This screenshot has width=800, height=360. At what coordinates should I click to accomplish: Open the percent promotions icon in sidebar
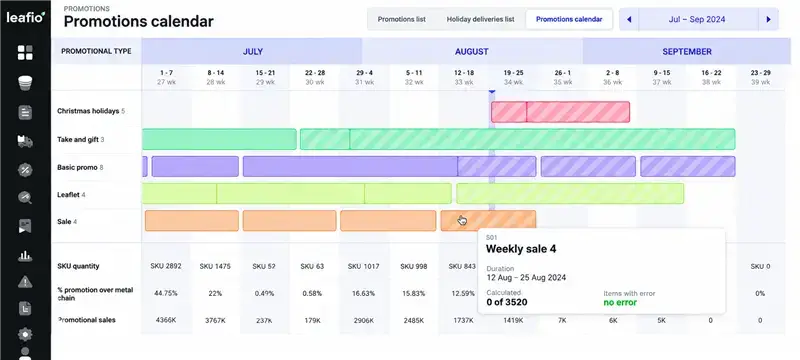[25, 170]
